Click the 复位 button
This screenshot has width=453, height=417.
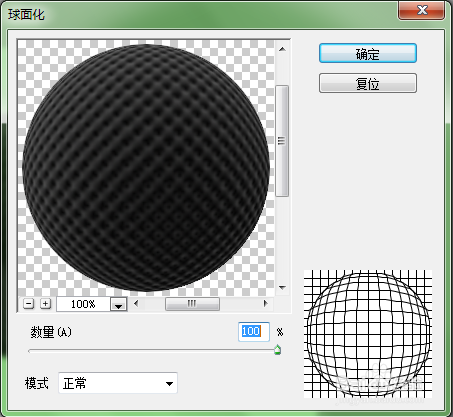(x=368, y=83)
